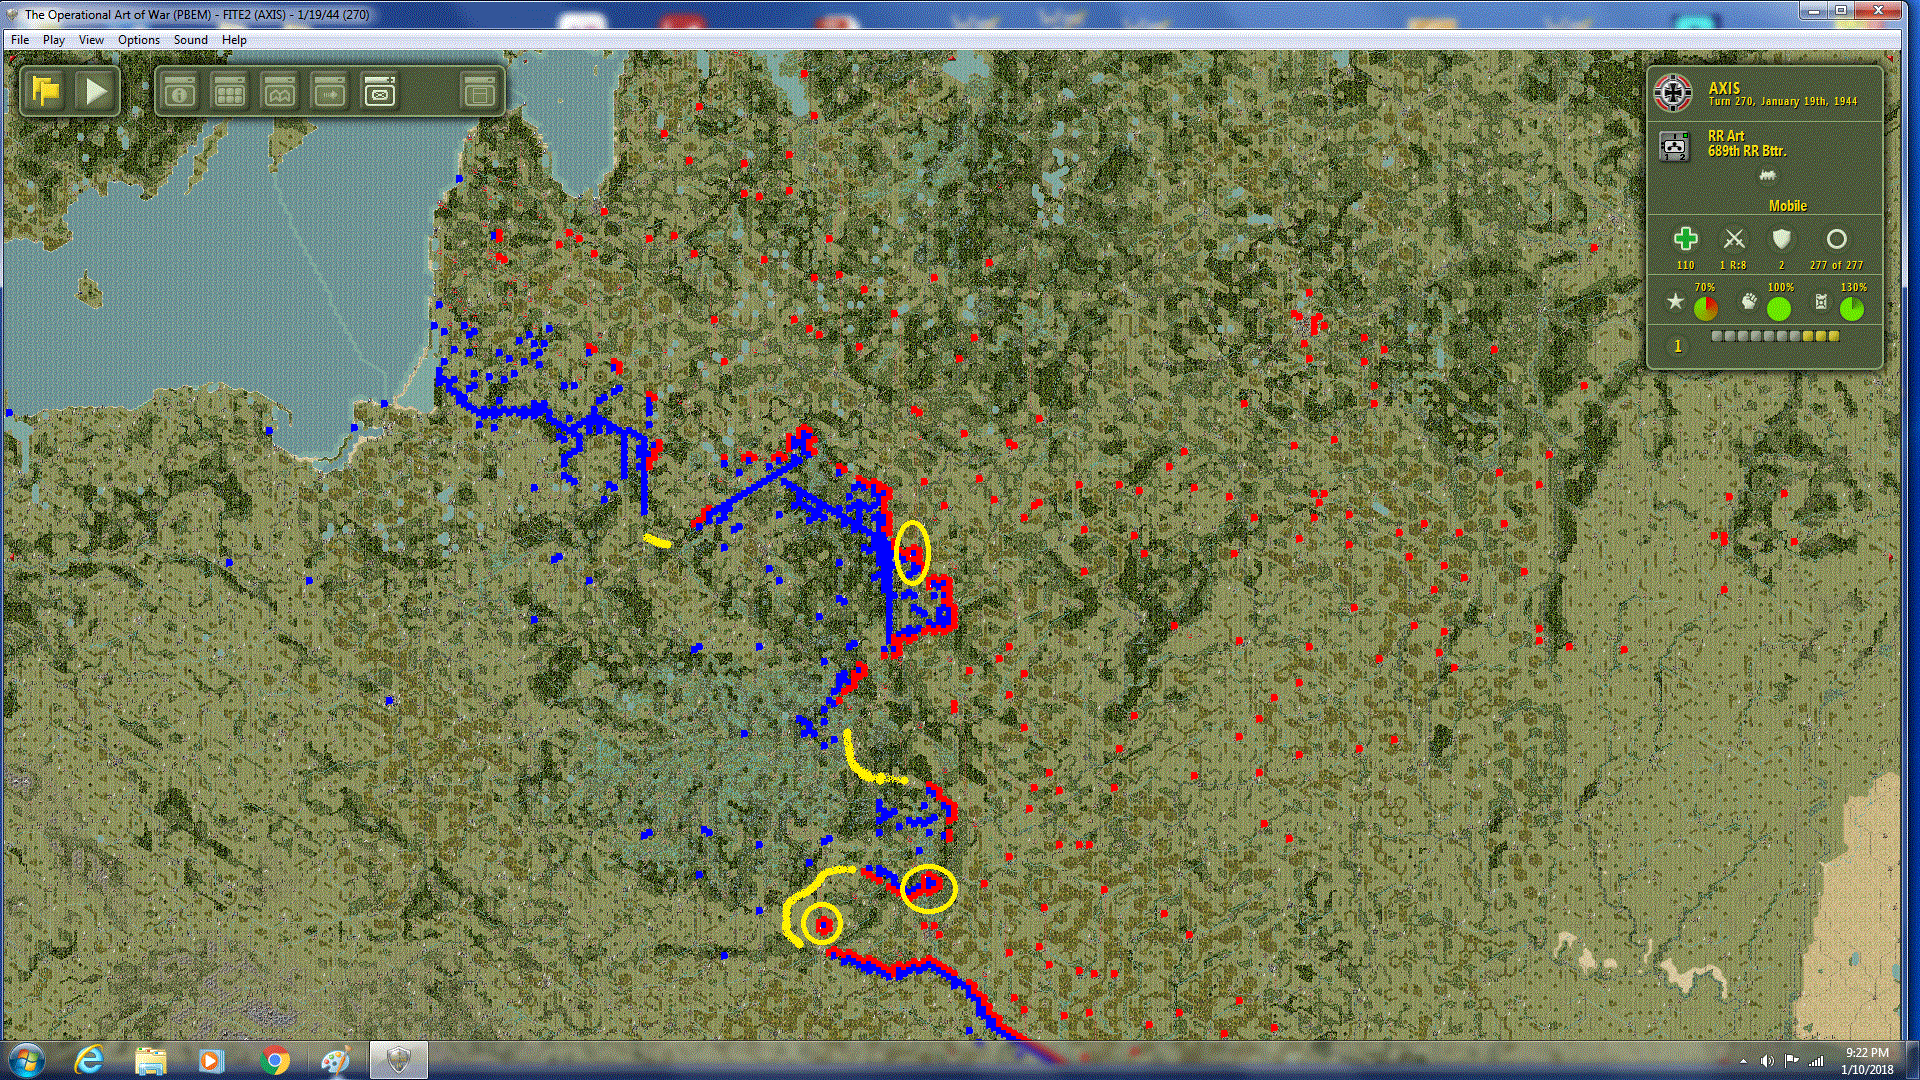Image resolution: width=1920 pixels, height=1080 pixels.
Task: Click the fuel can supply icon
Action: click(1821, 302)
